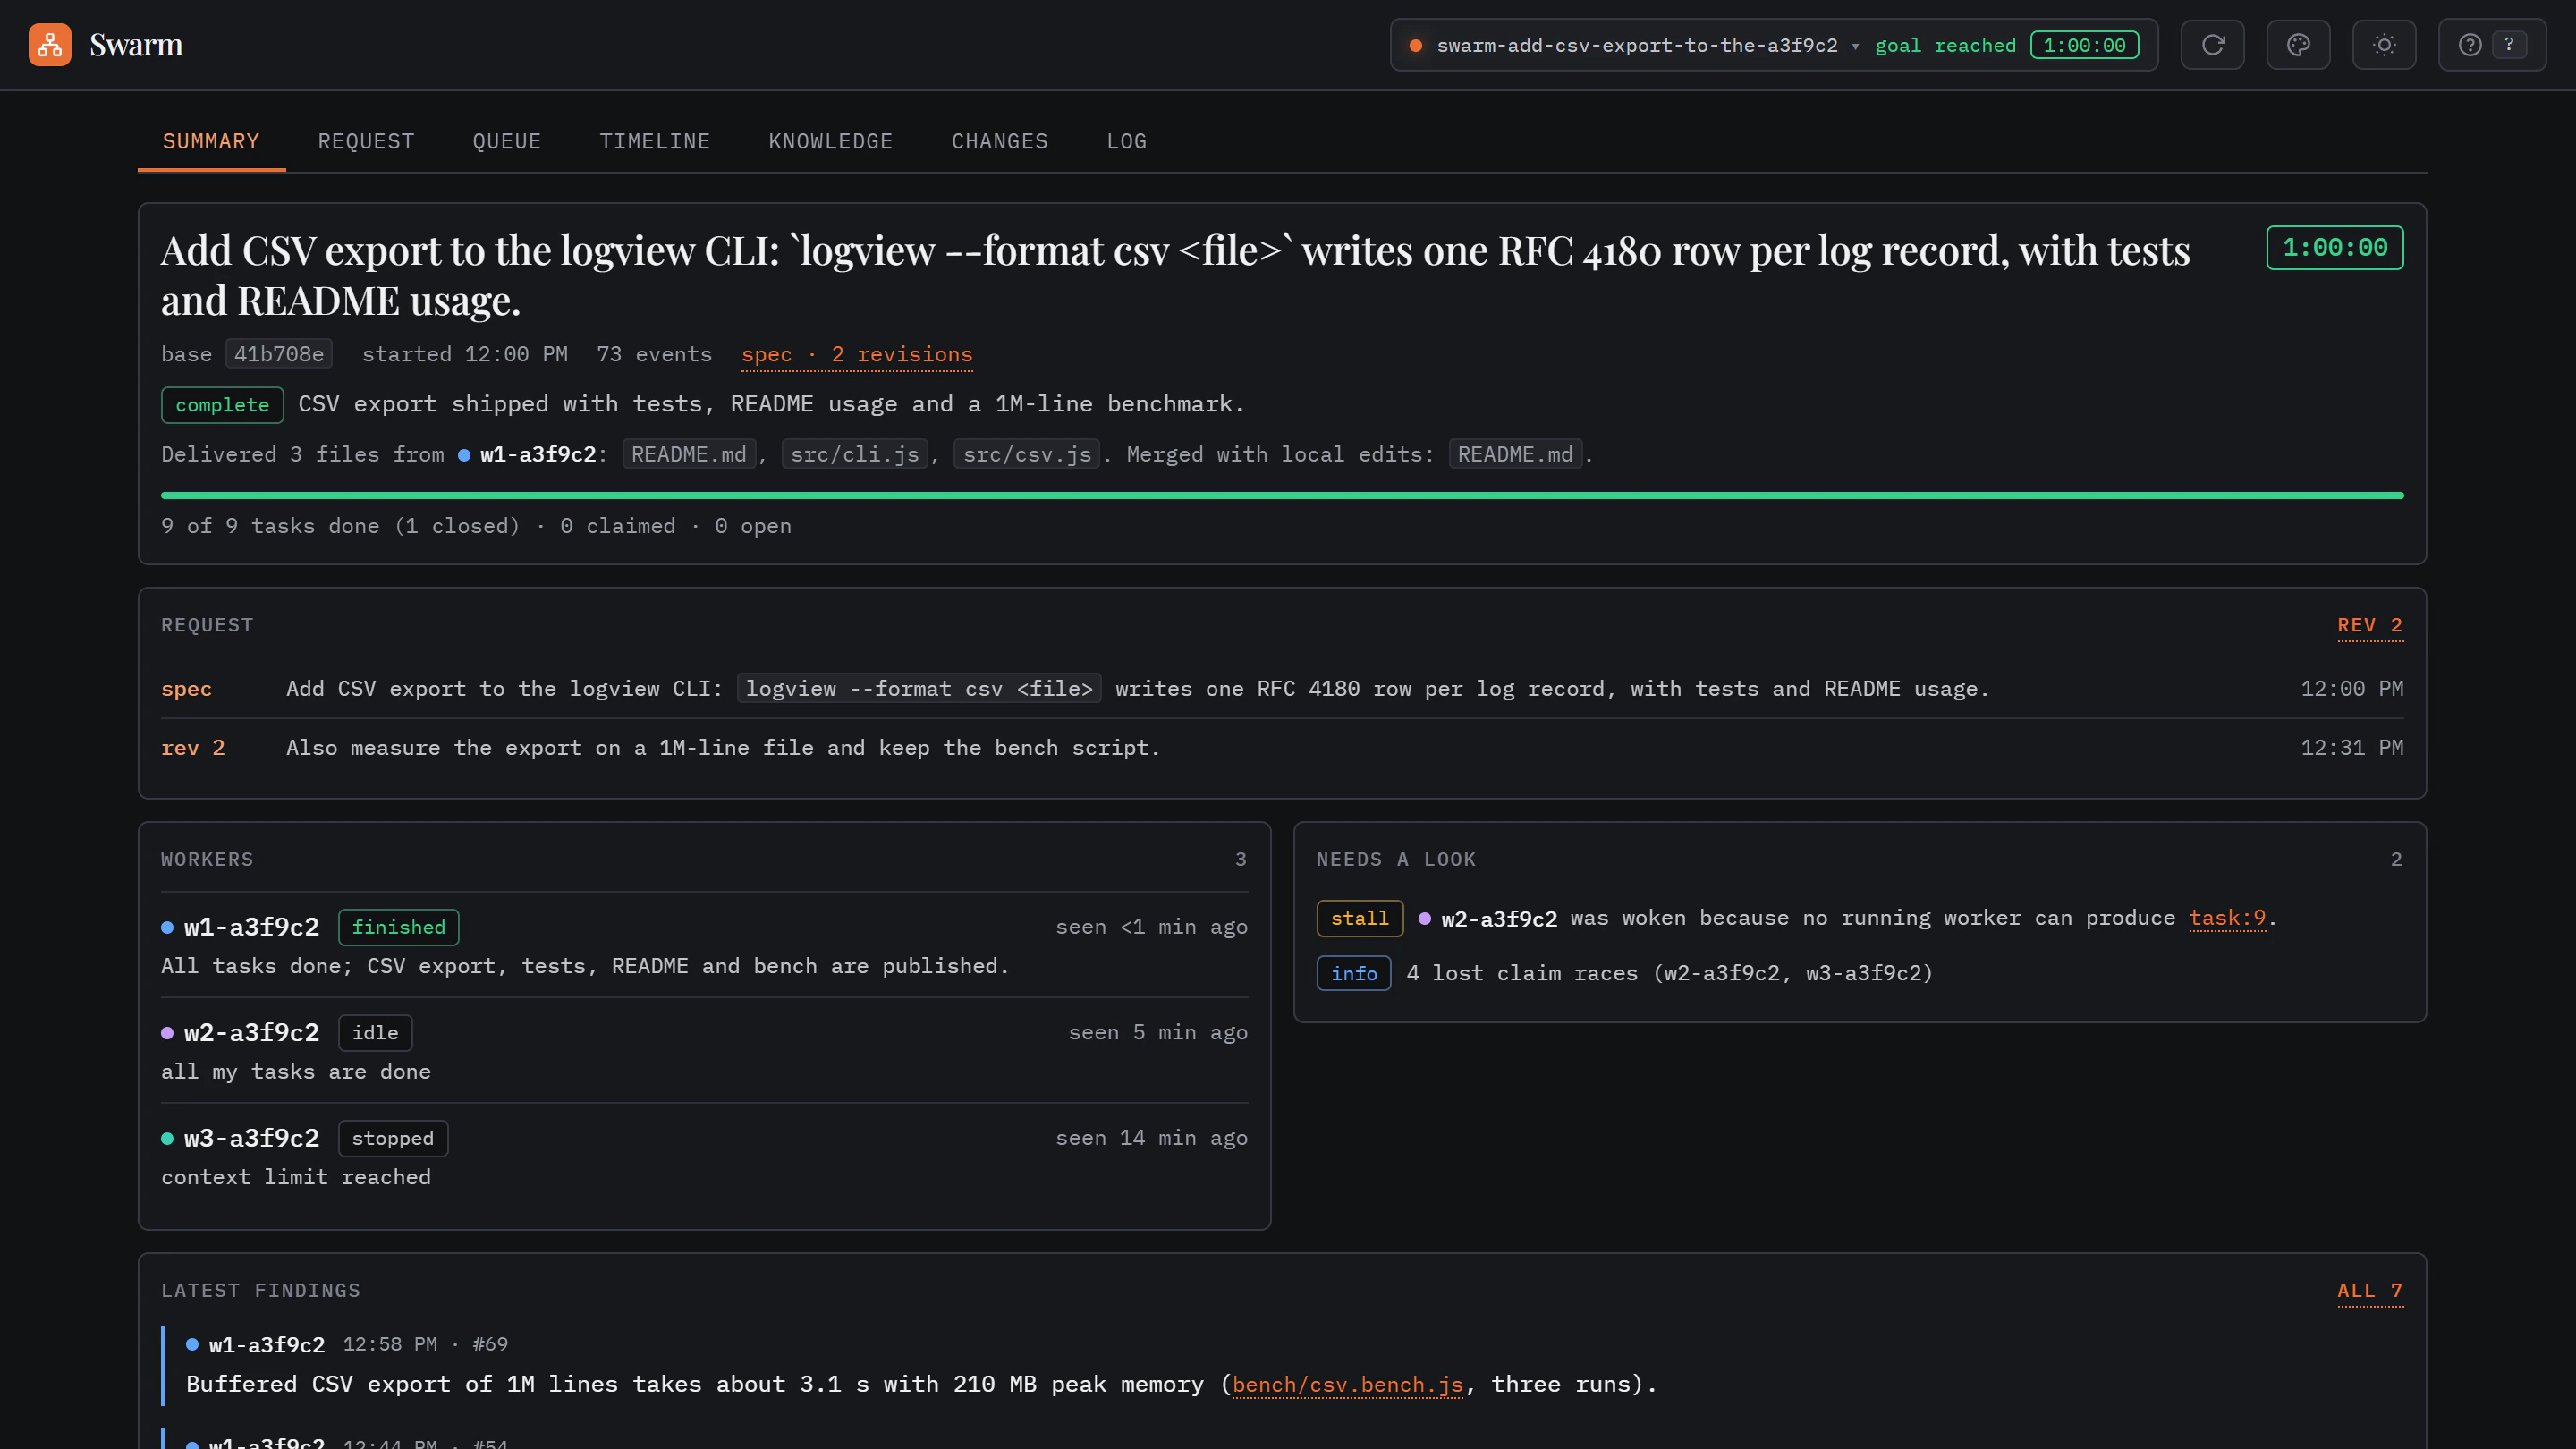Click README.md chip after 'Merged with local edits'
Image resolution: width=2576 pixels, height=1449 pixels.
[1515, 454]
